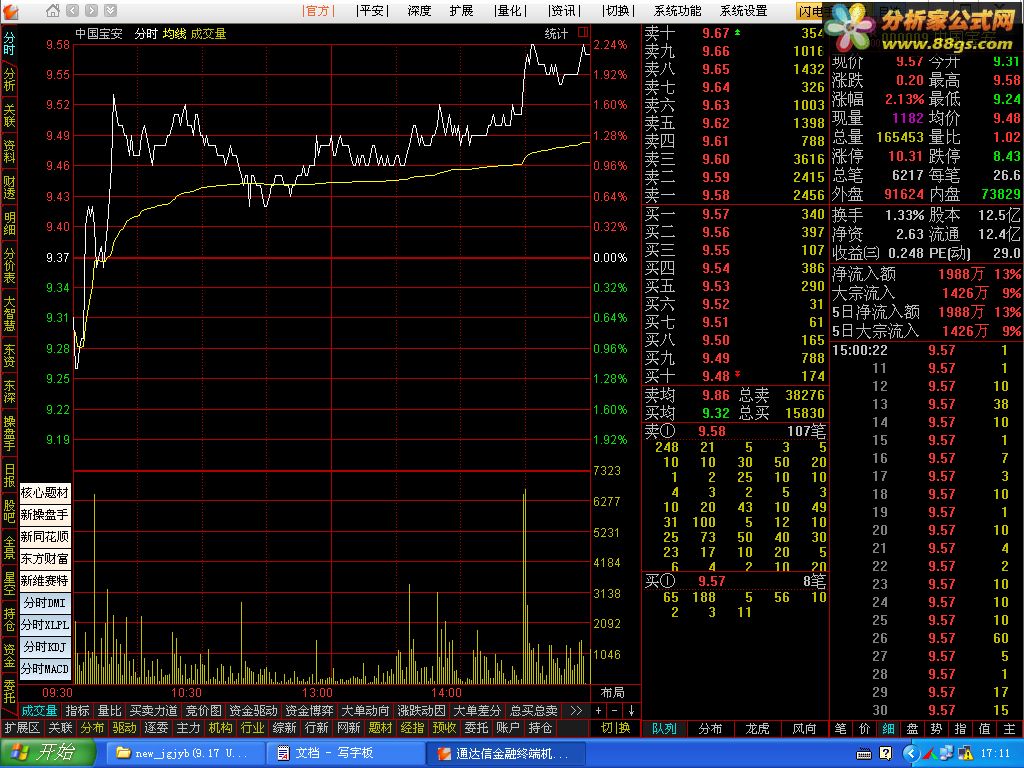Open the 题材 tab in the bottom row
Viewport: 1024px width, 768px height.
pyautogui.click(x=380, y=728)
